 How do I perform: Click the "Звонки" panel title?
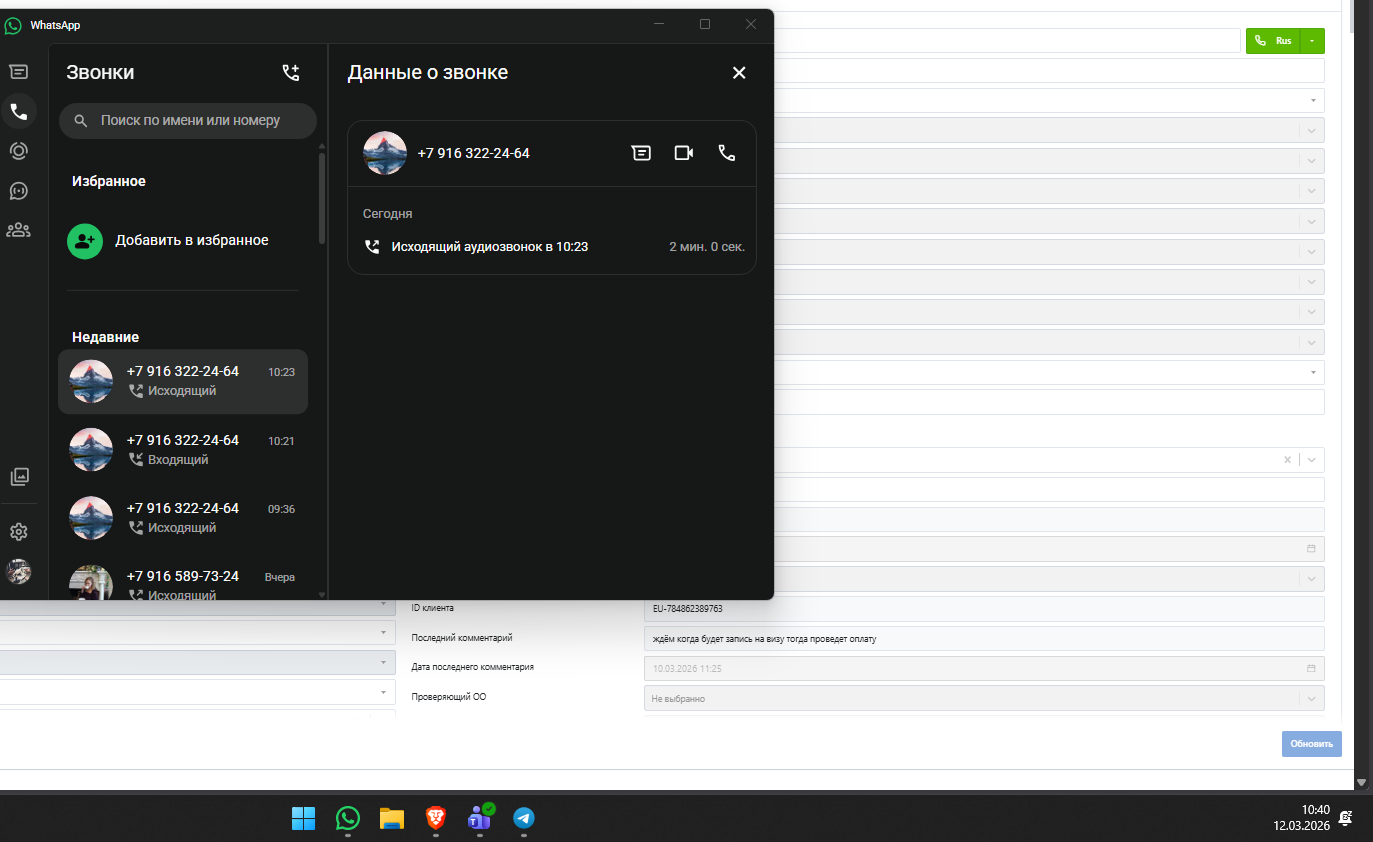point(100,72)
